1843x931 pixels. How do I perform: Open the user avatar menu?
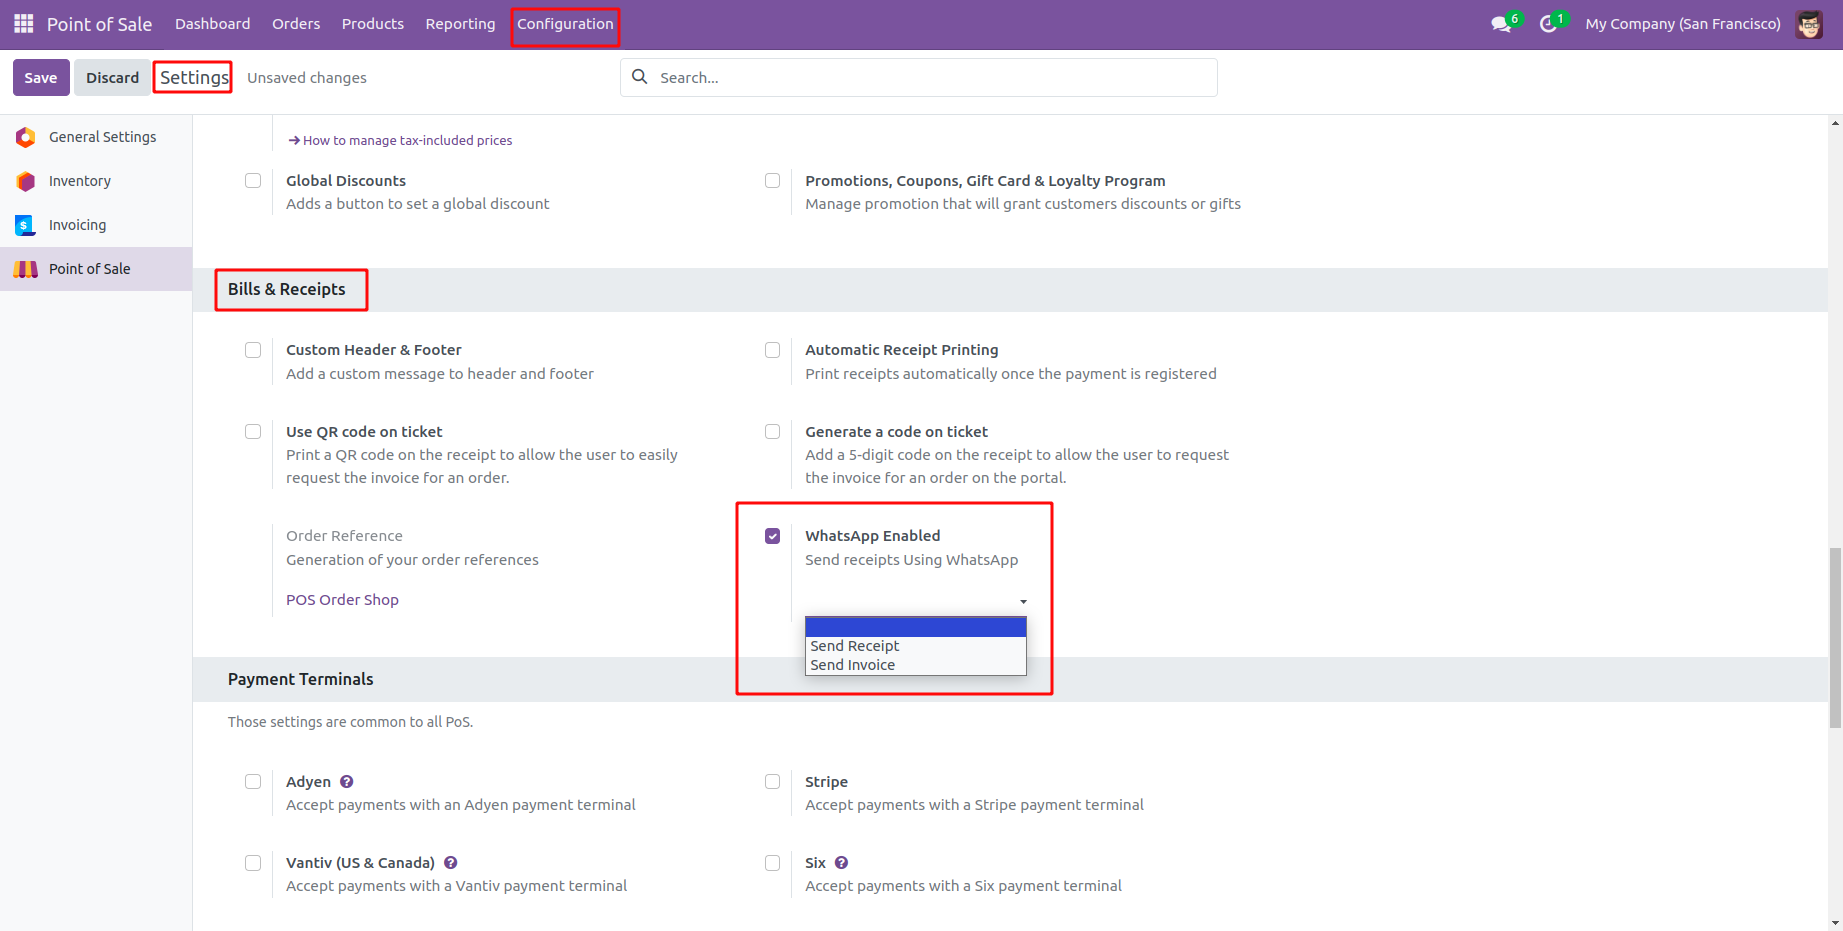1809,24
